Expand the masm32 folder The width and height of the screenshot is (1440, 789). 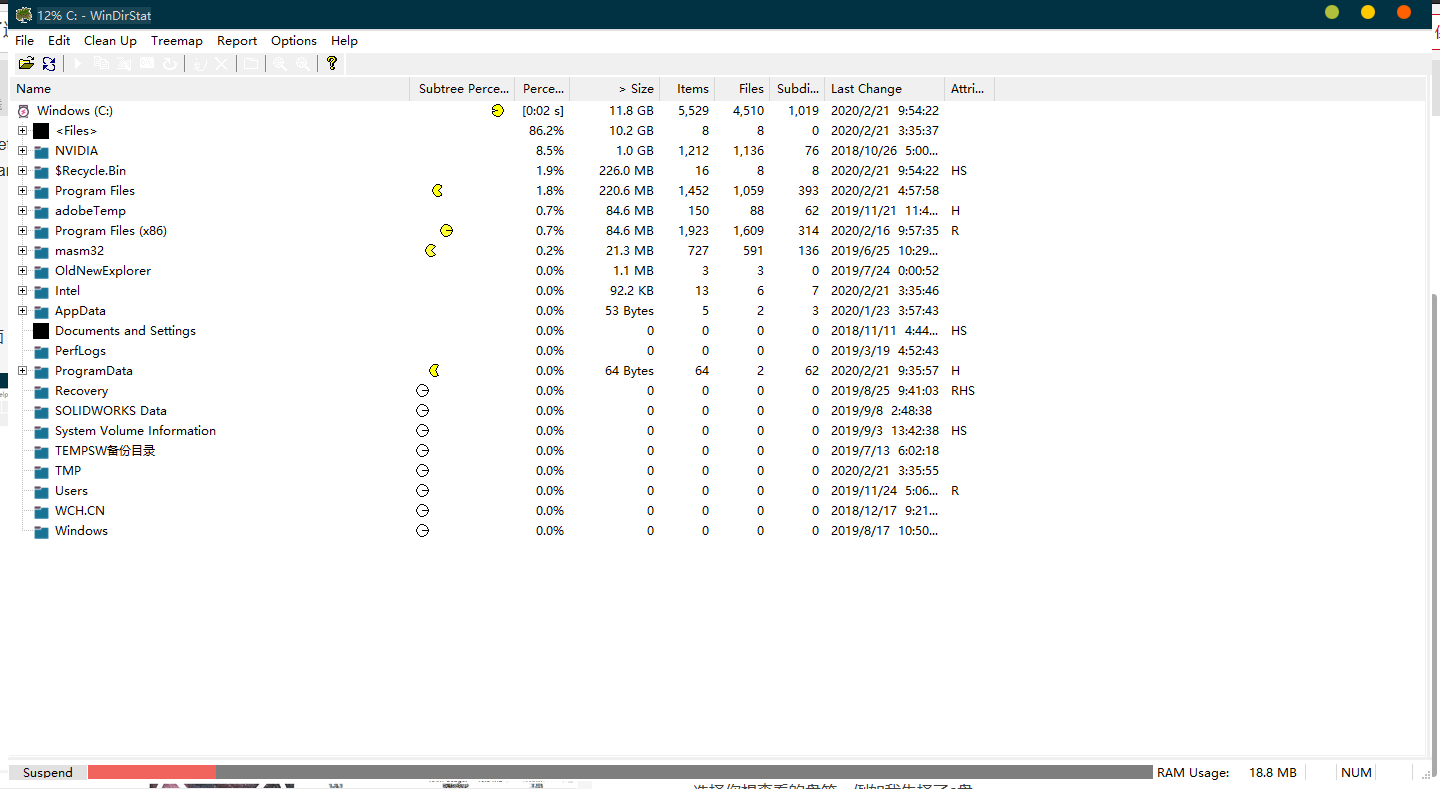tap(22, 251)
